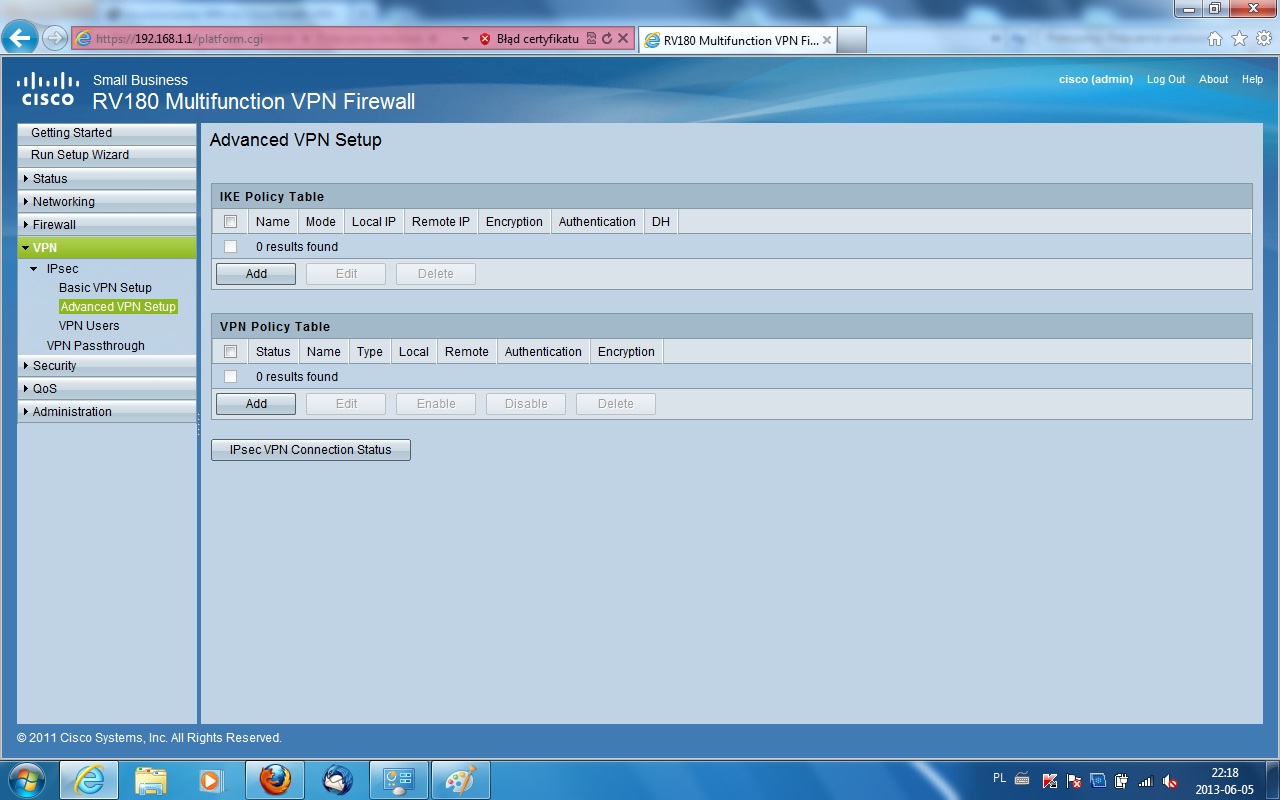Open the VPN Passthrough page
The image size is (1280, 800).
[96, 345]
